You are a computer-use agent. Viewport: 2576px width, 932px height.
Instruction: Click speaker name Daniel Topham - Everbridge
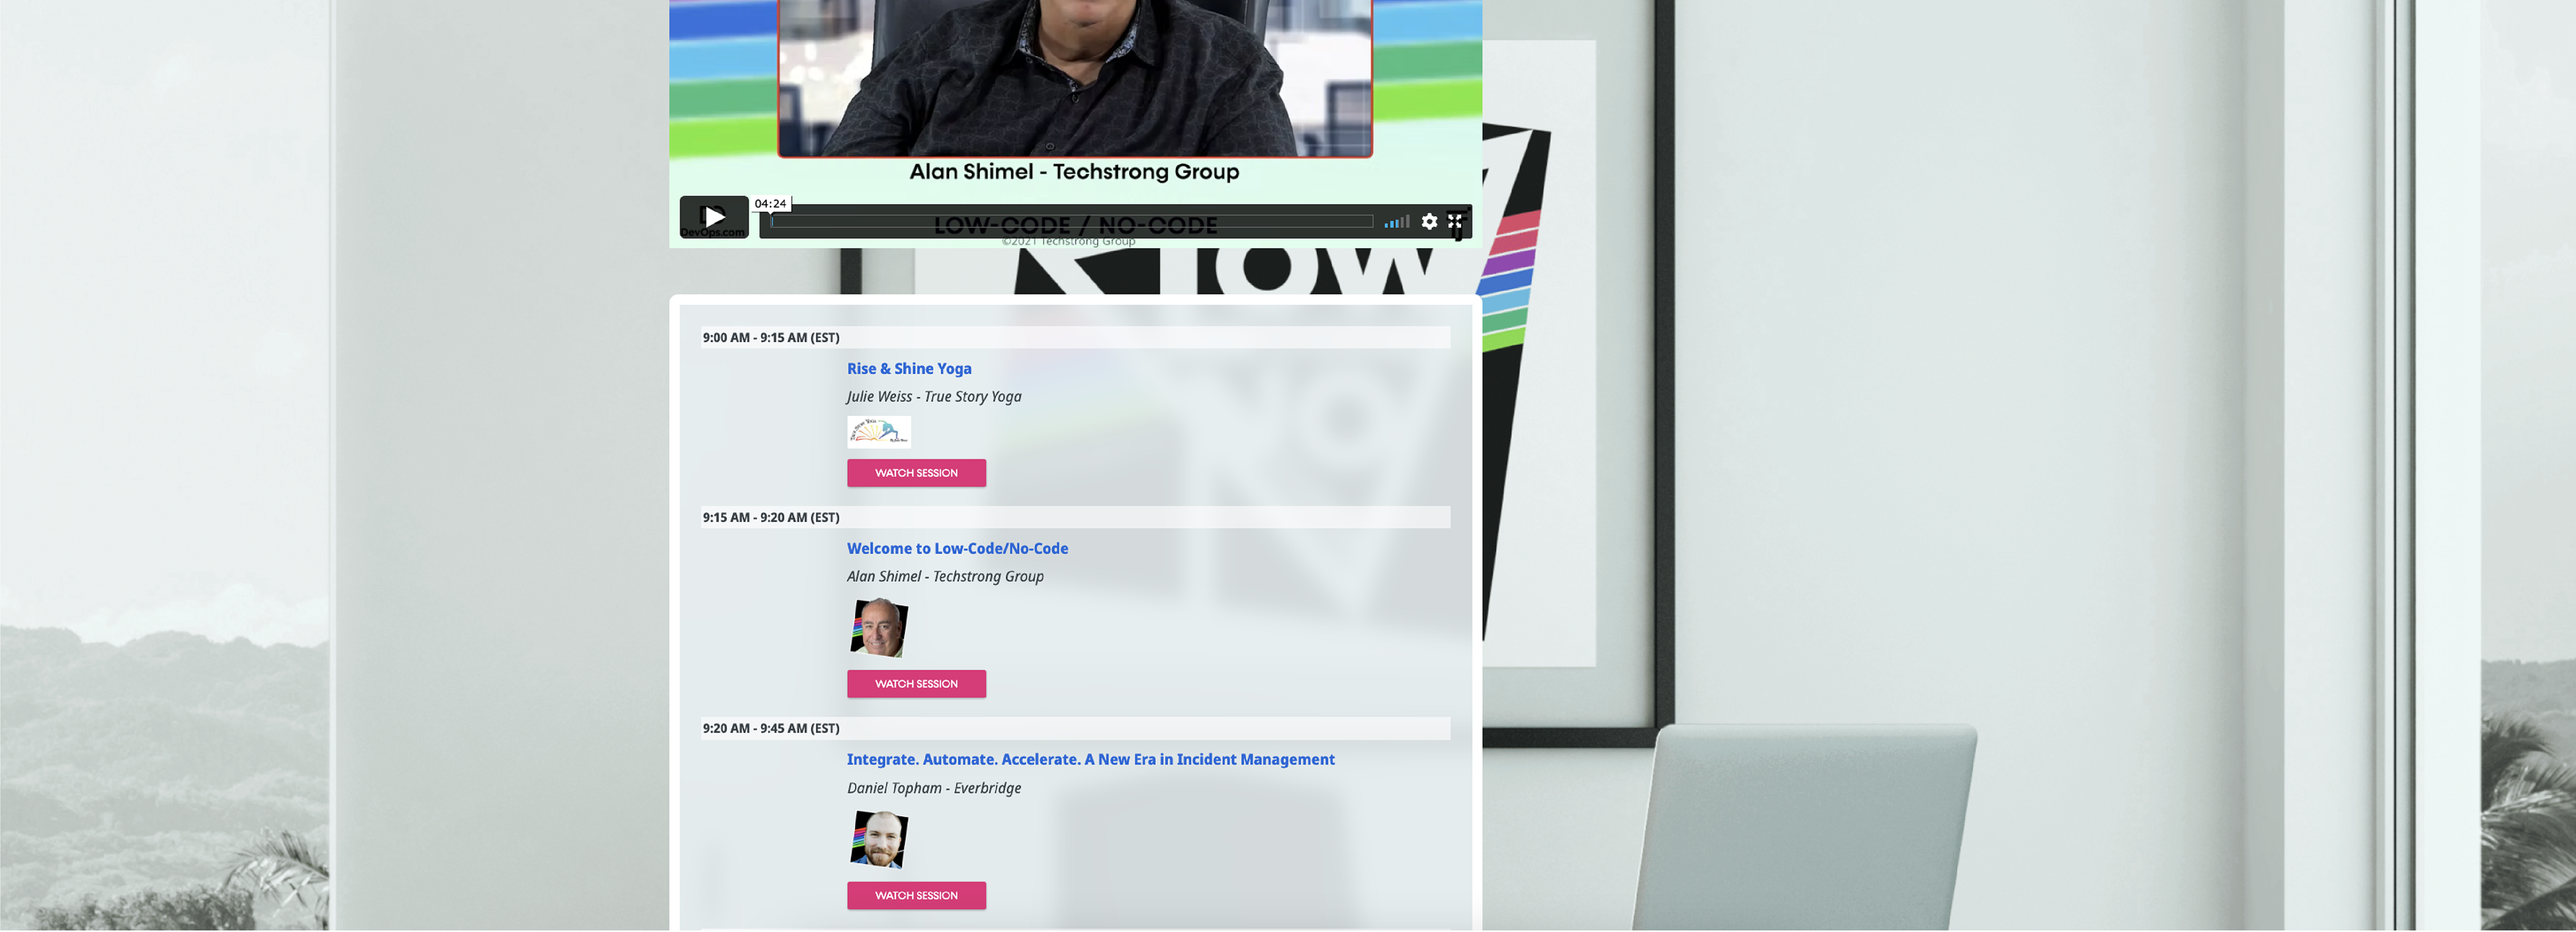[934, 789]
